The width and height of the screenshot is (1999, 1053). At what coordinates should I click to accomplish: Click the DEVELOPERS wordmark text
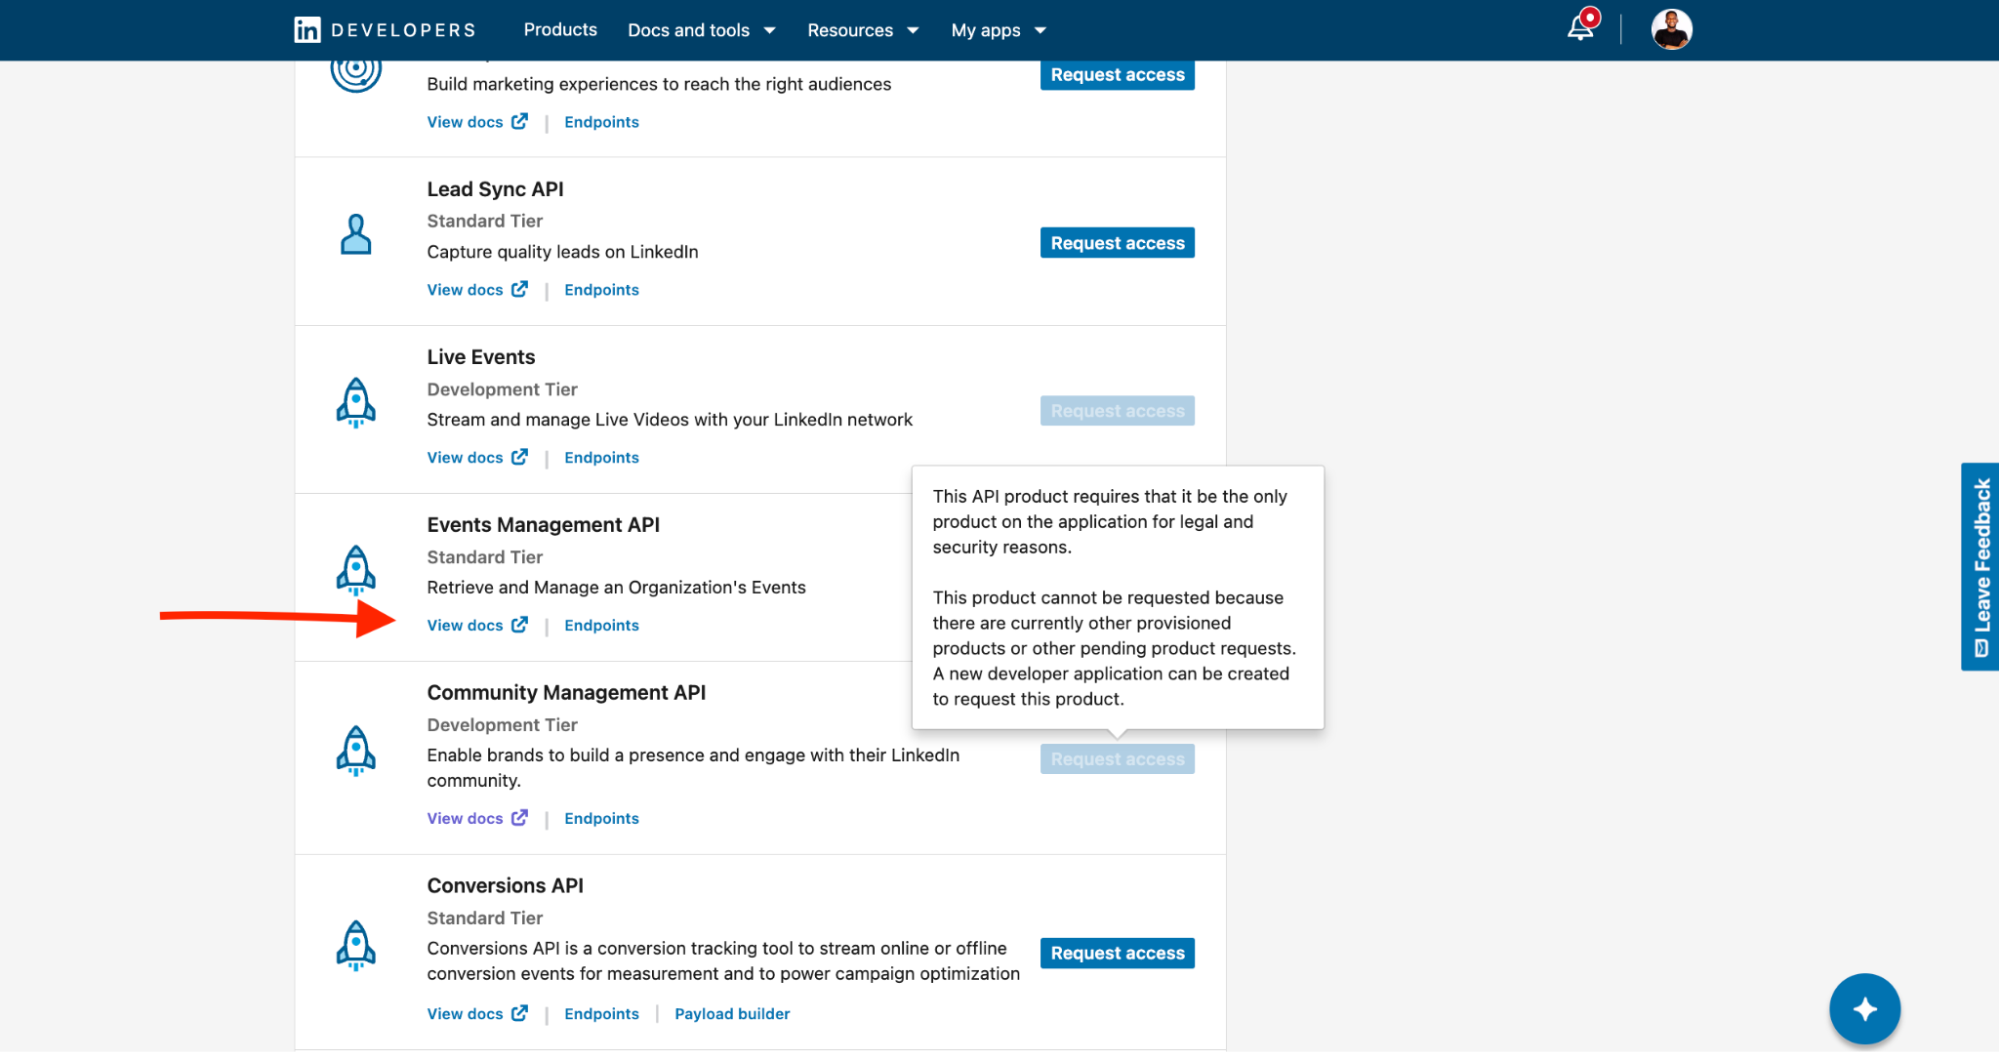(403, 30)
